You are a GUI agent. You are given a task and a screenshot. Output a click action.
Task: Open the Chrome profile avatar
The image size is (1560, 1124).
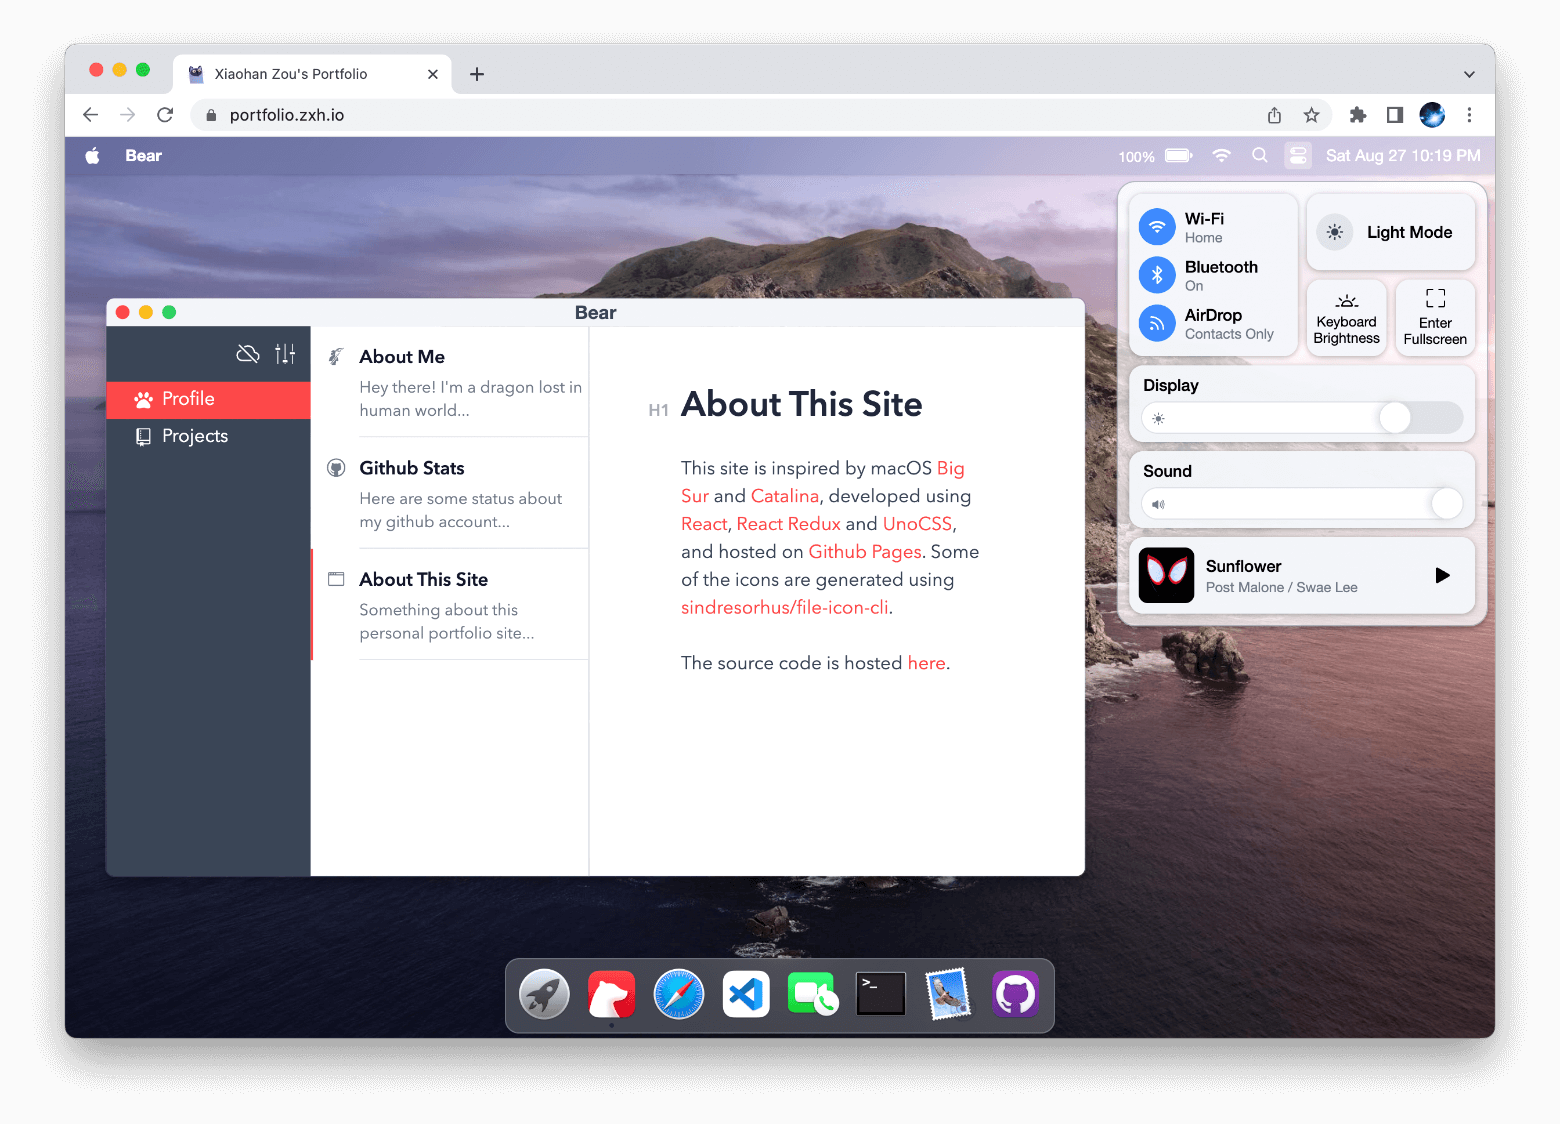click(1432, 115)
